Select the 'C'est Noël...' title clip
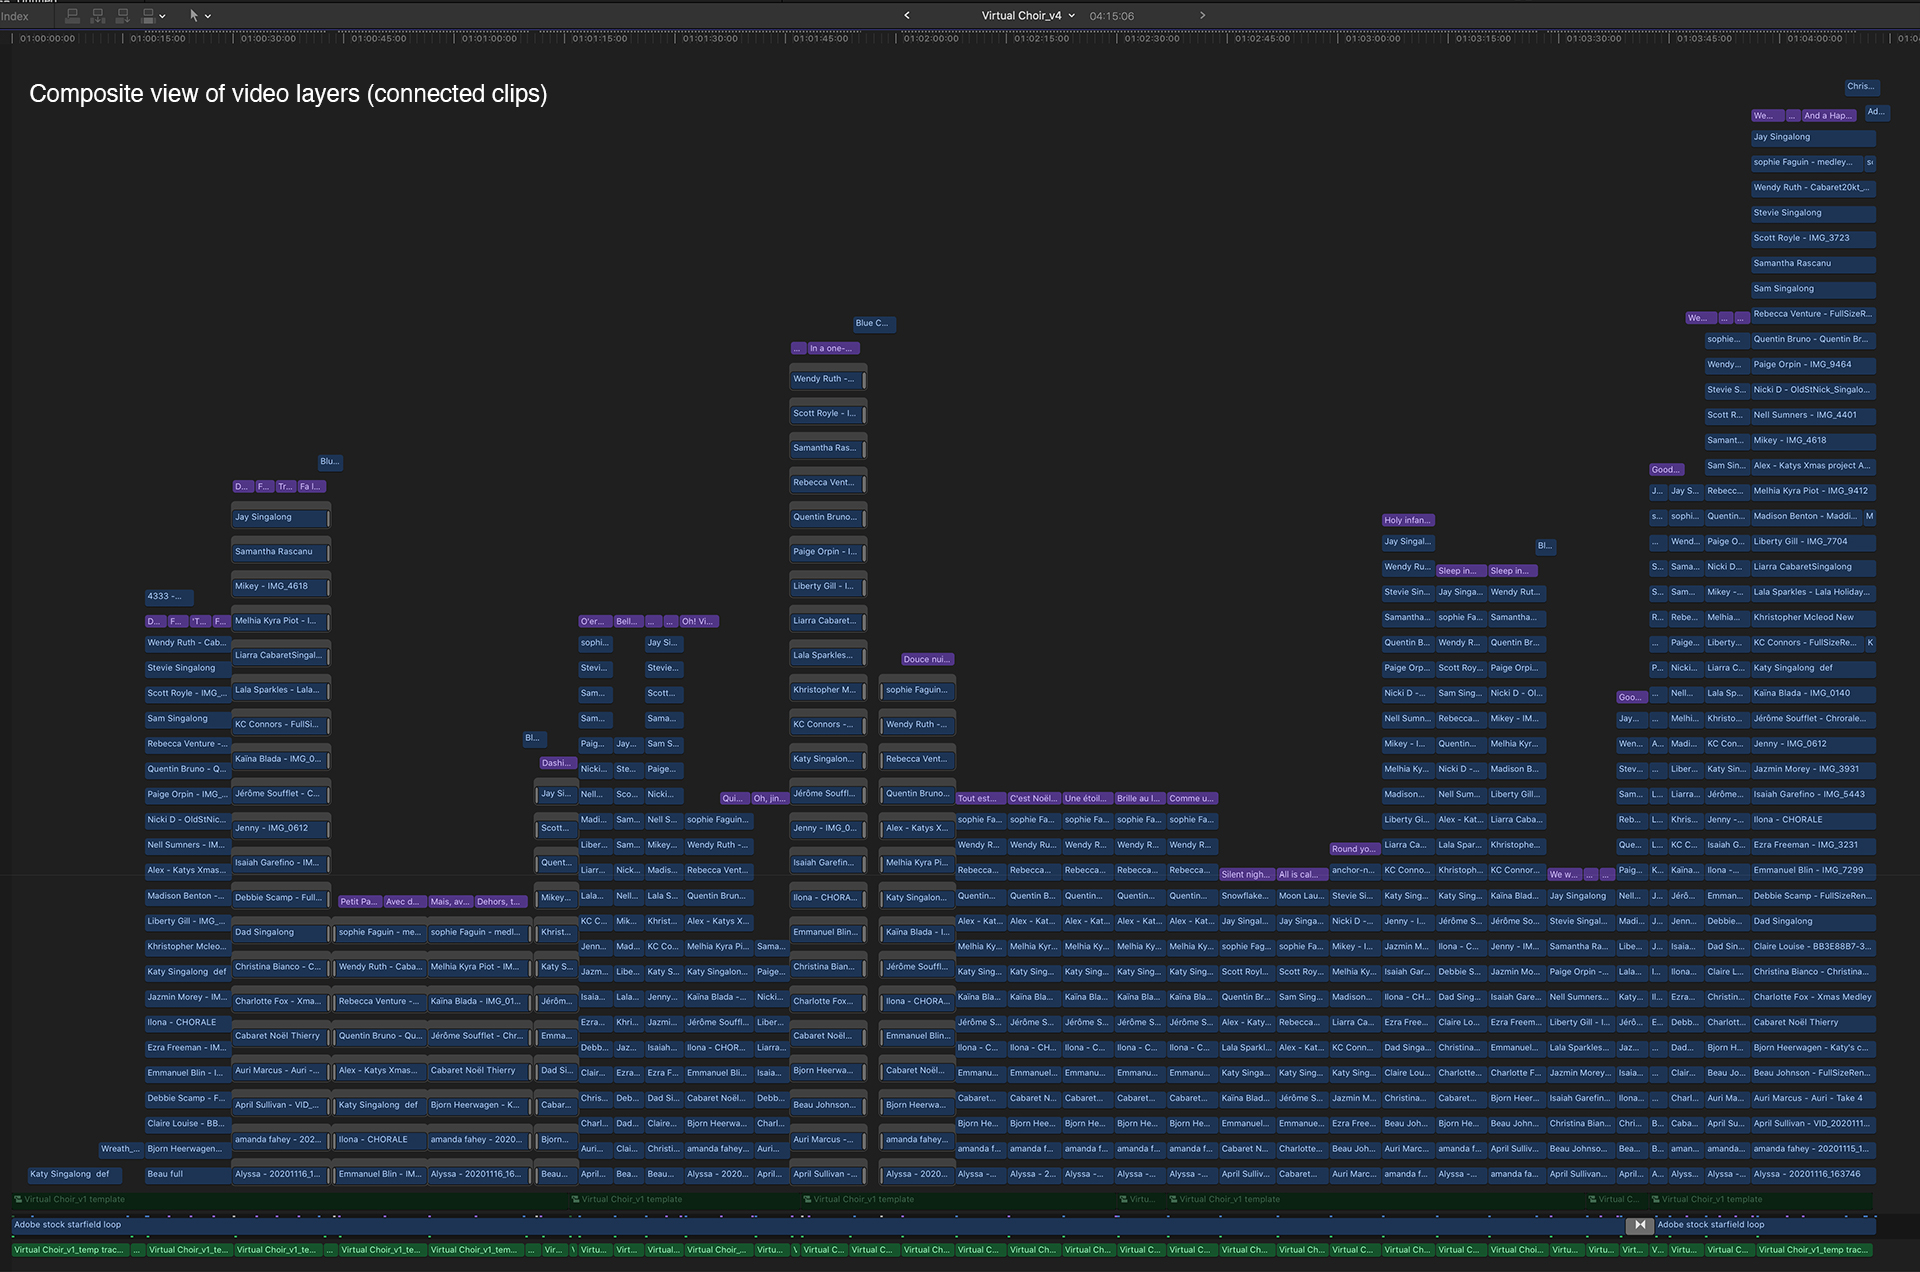This screenshot has height=1272, width=1920. 1034,798
